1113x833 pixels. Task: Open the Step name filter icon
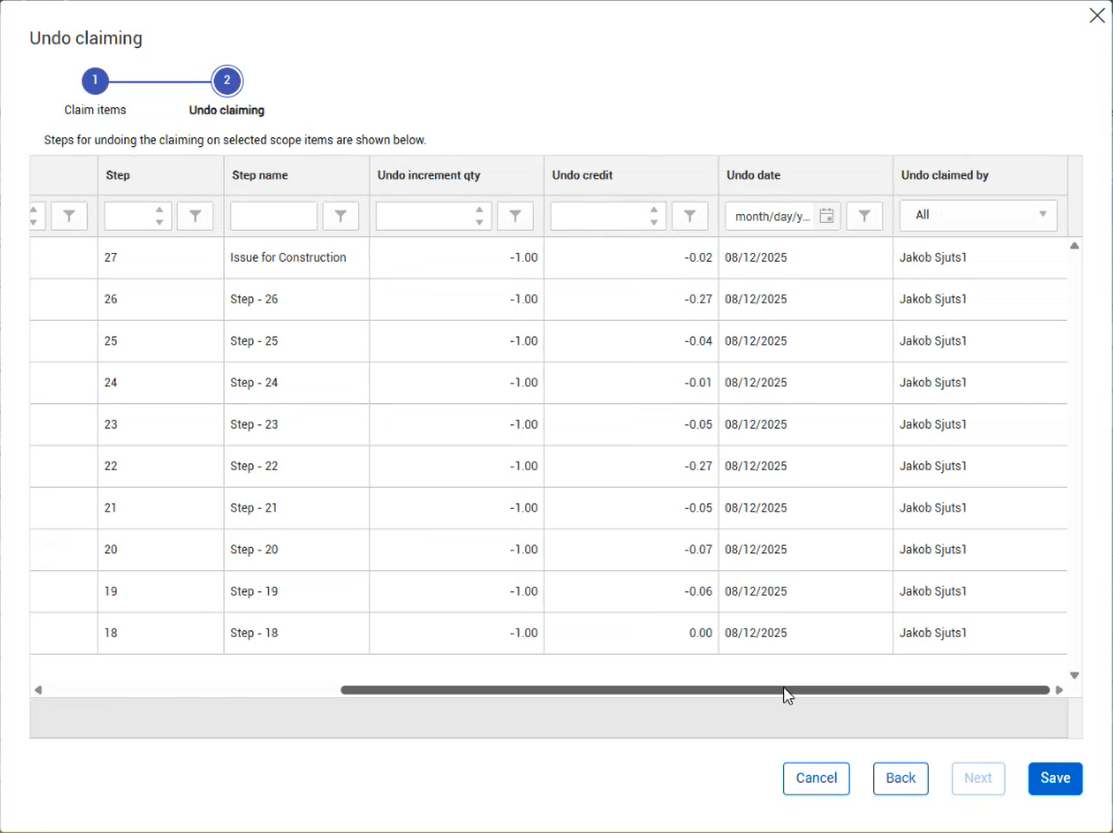coord(341,216)
